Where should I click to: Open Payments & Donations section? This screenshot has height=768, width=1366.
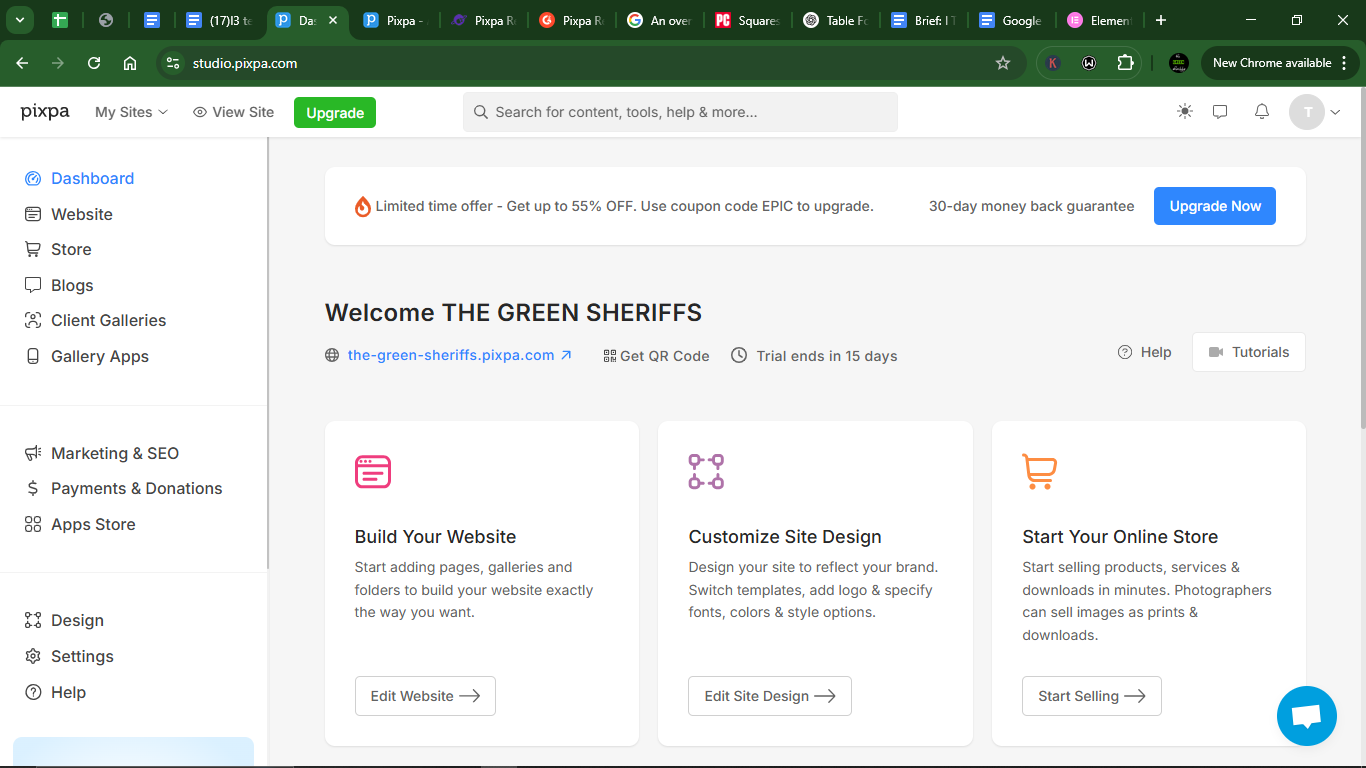(123, 488)
